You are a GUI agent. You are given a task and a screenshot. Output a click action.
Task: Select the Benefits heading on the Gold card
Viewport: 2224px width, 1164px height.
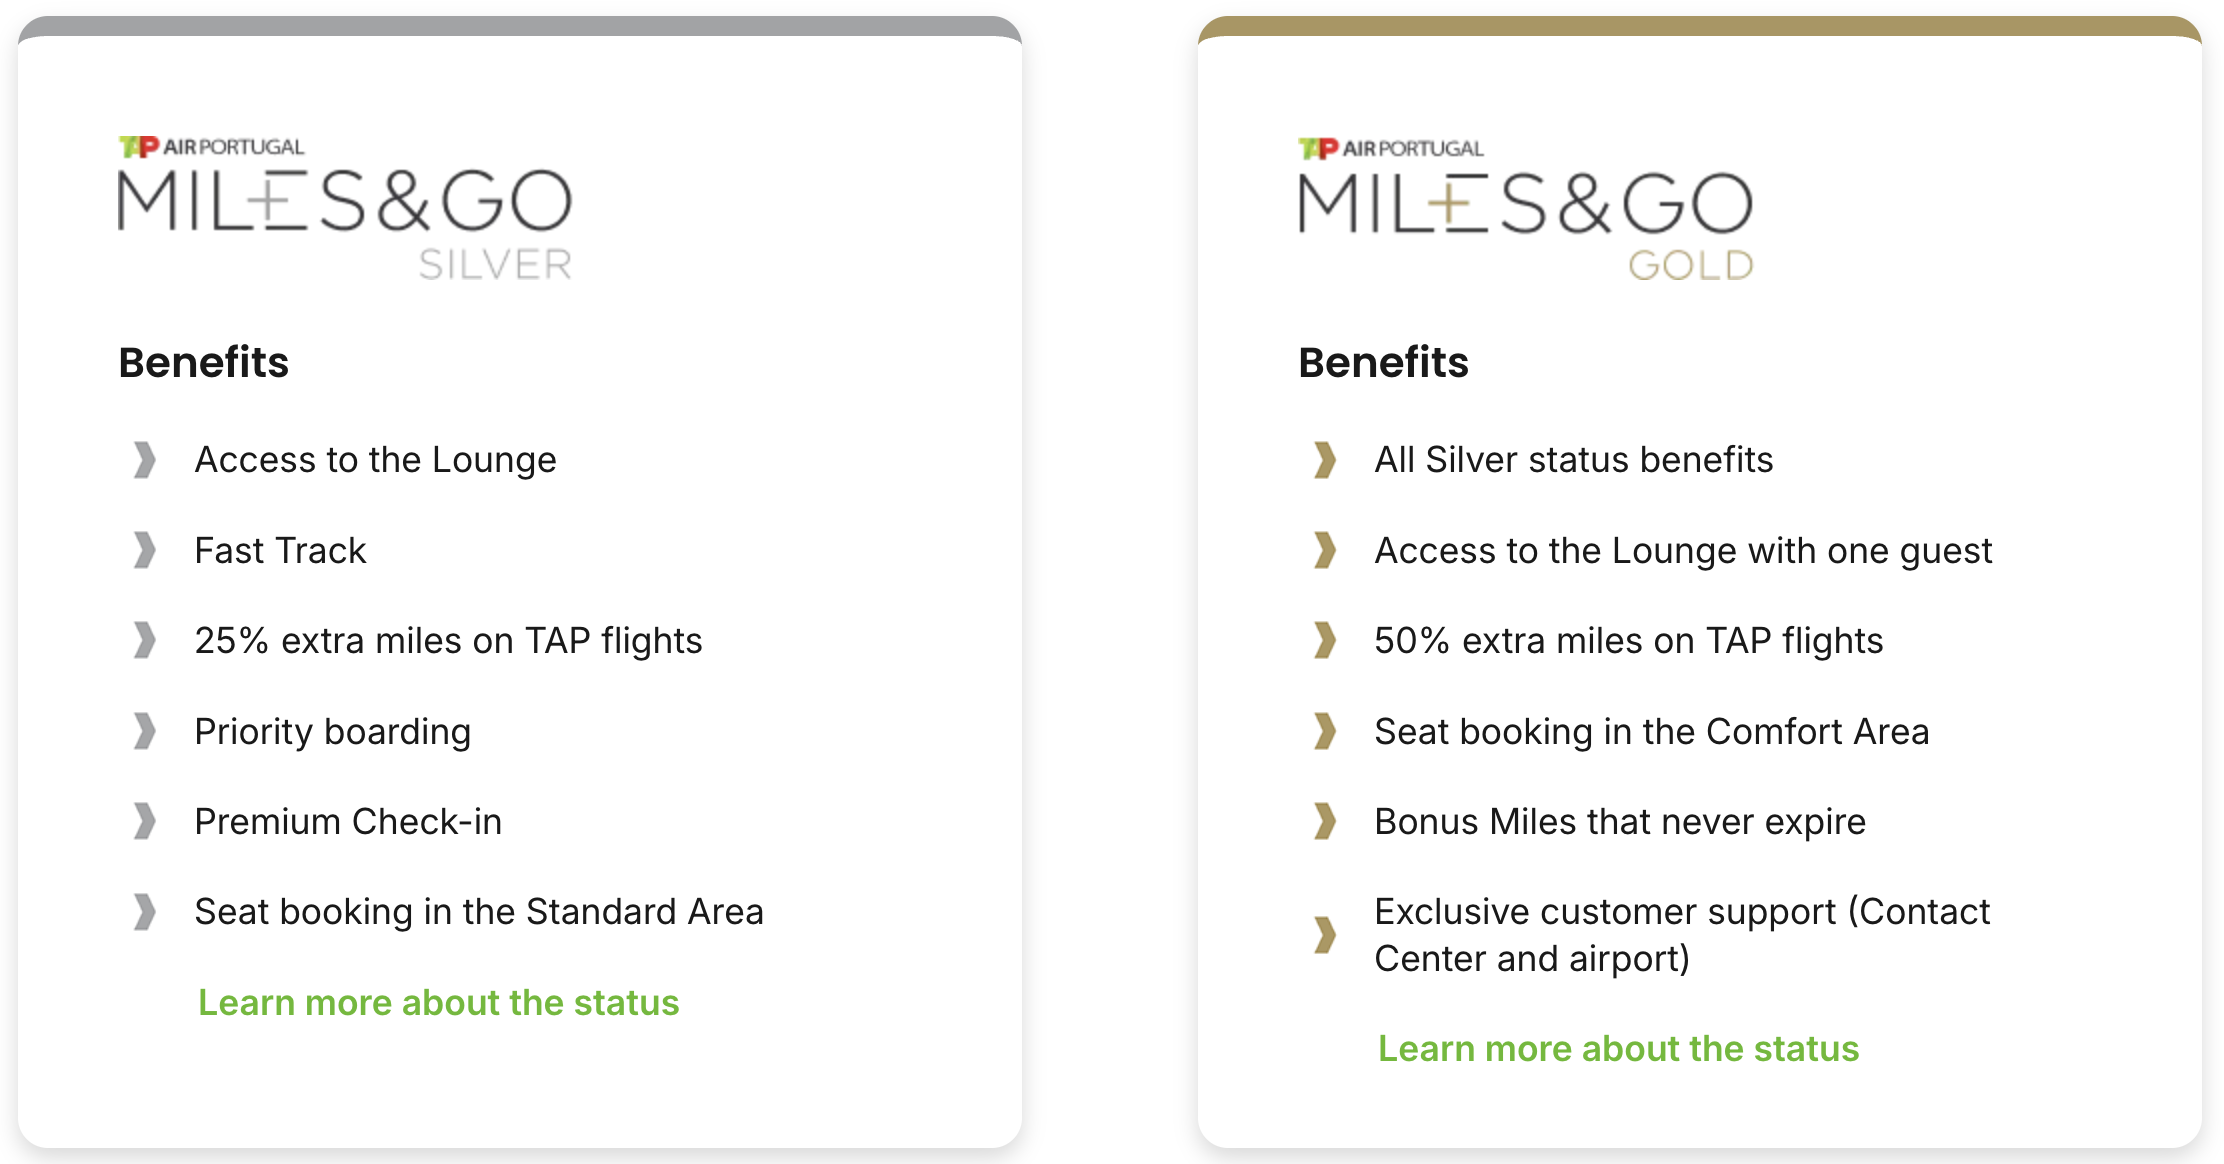point(1383,363)
